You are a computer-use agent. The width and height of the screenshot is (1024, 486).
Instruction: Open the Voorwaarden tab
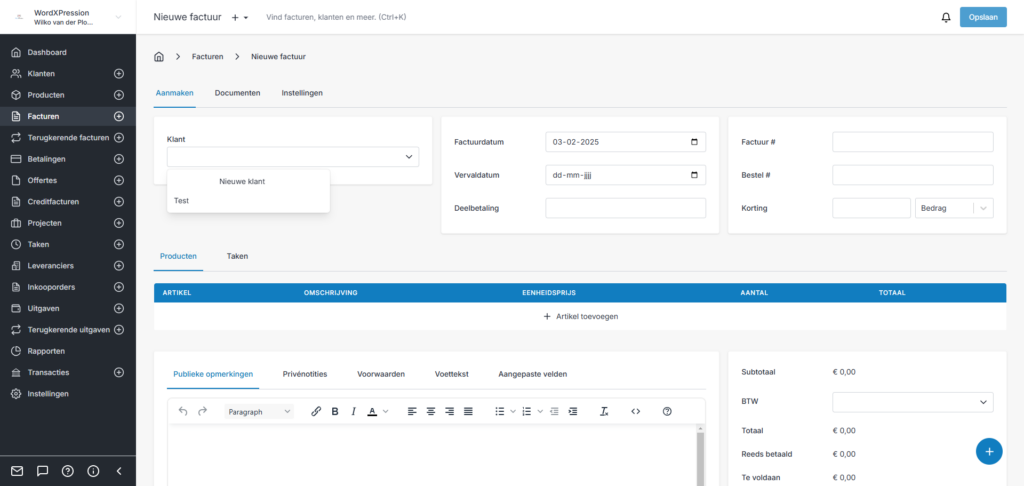coord(381,374)
